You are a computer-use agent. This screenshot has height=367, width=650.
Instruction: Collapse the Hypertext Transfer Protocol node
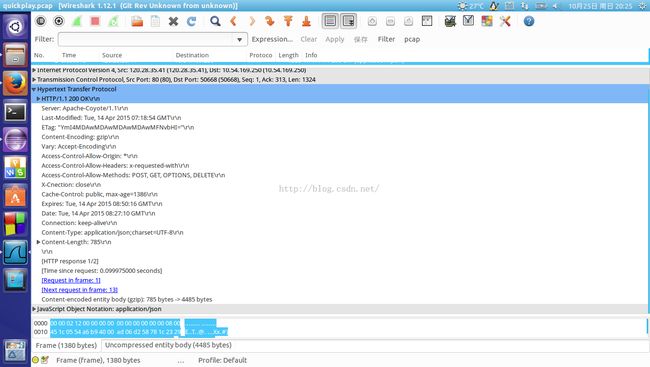click(34, 89)
